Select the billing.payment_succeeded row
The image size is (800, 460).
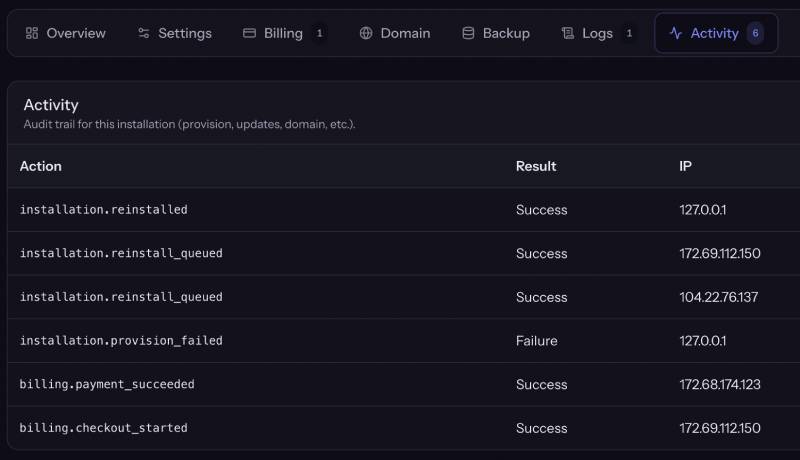click(x=404, y=385)
